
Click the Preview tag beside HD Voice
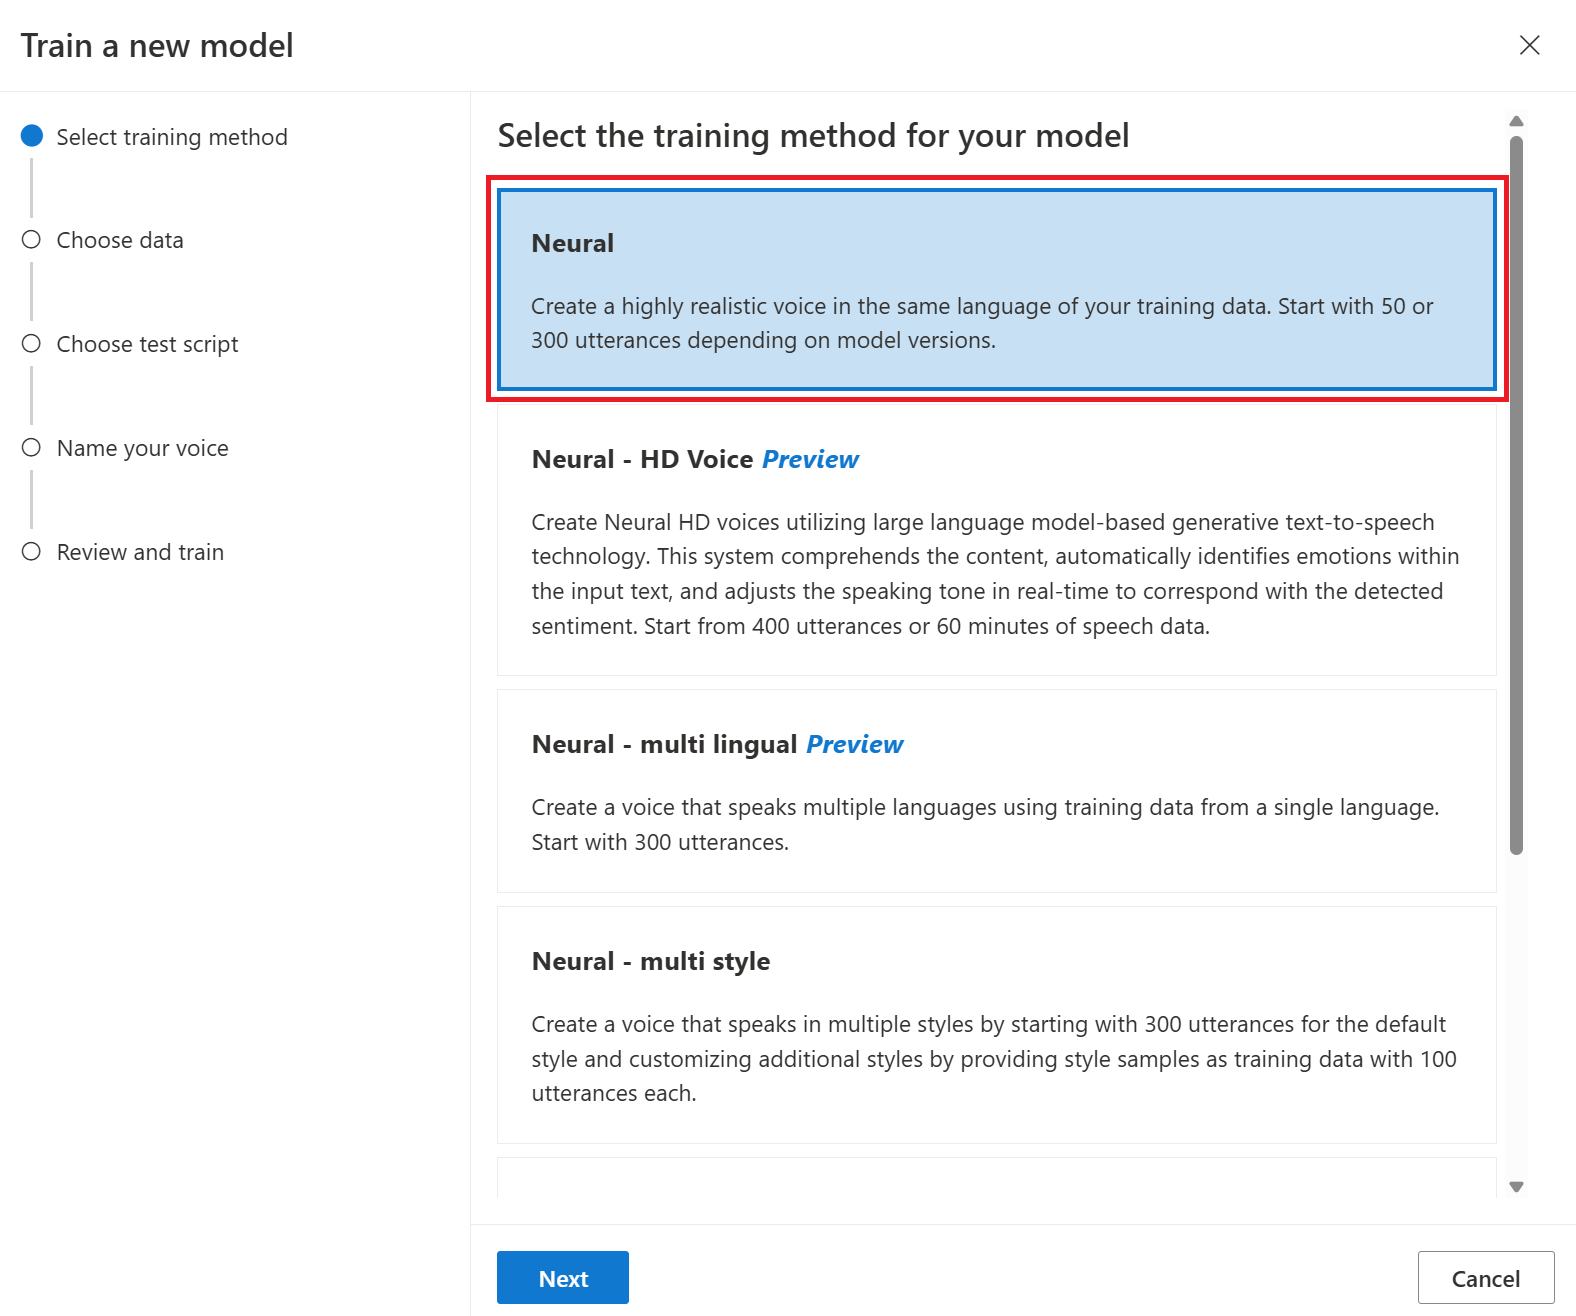[x=810, y=459]
